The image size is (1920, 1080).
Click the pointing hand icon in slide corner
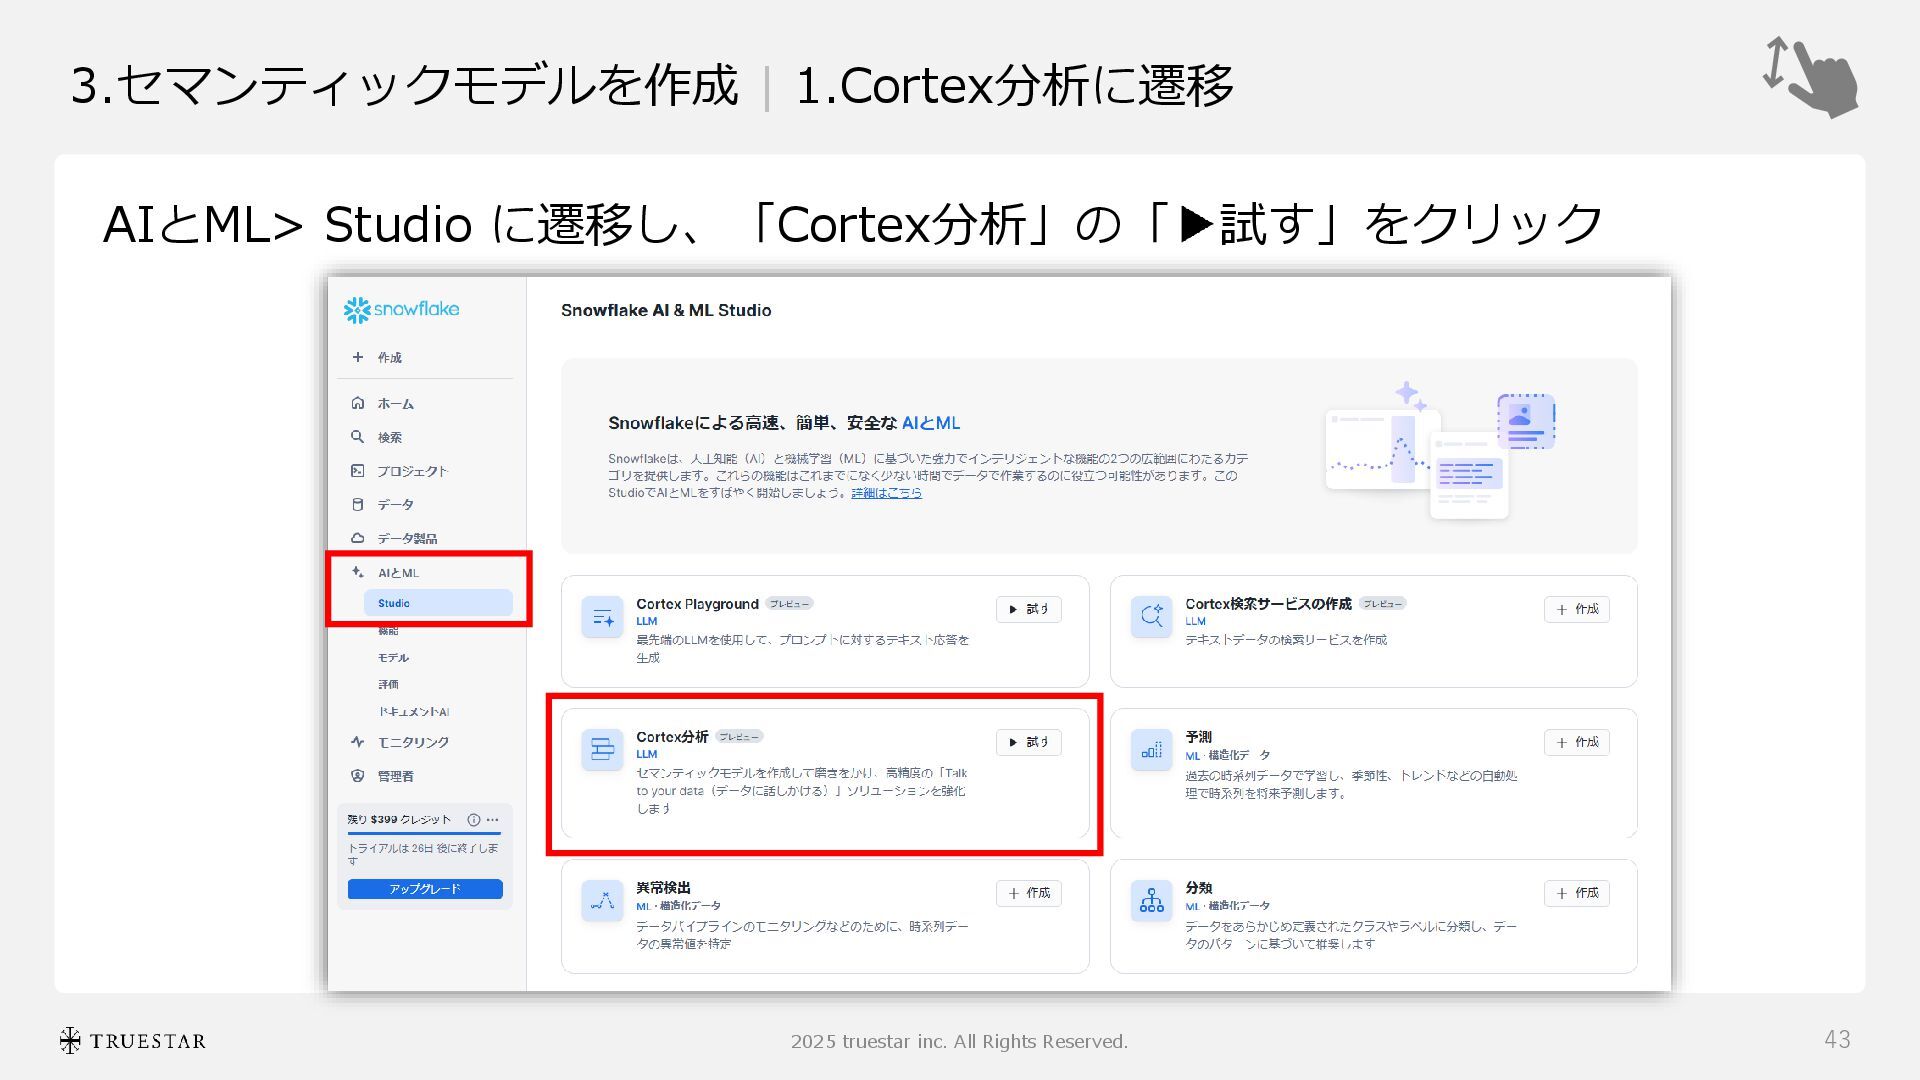1811,78
